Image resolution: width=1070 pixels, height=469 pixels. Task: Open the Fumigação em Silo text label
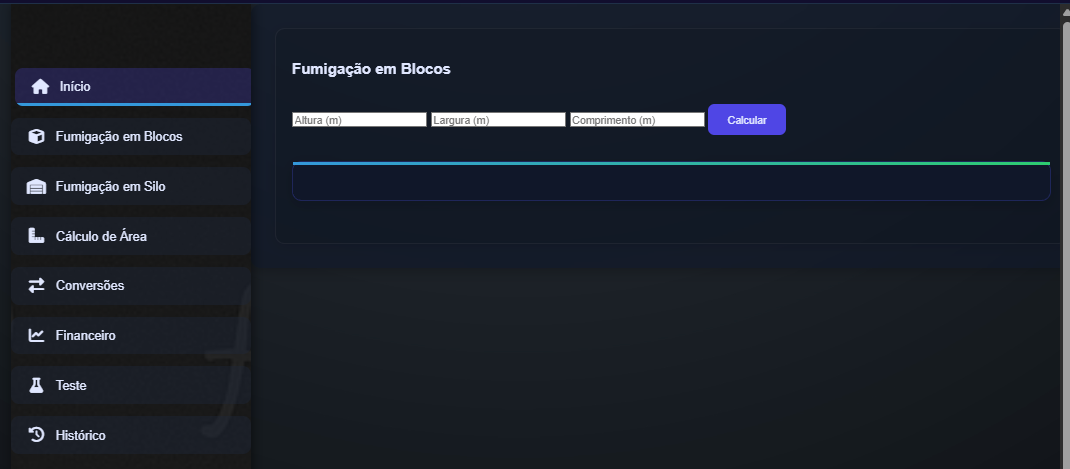[x=110, y=187]
